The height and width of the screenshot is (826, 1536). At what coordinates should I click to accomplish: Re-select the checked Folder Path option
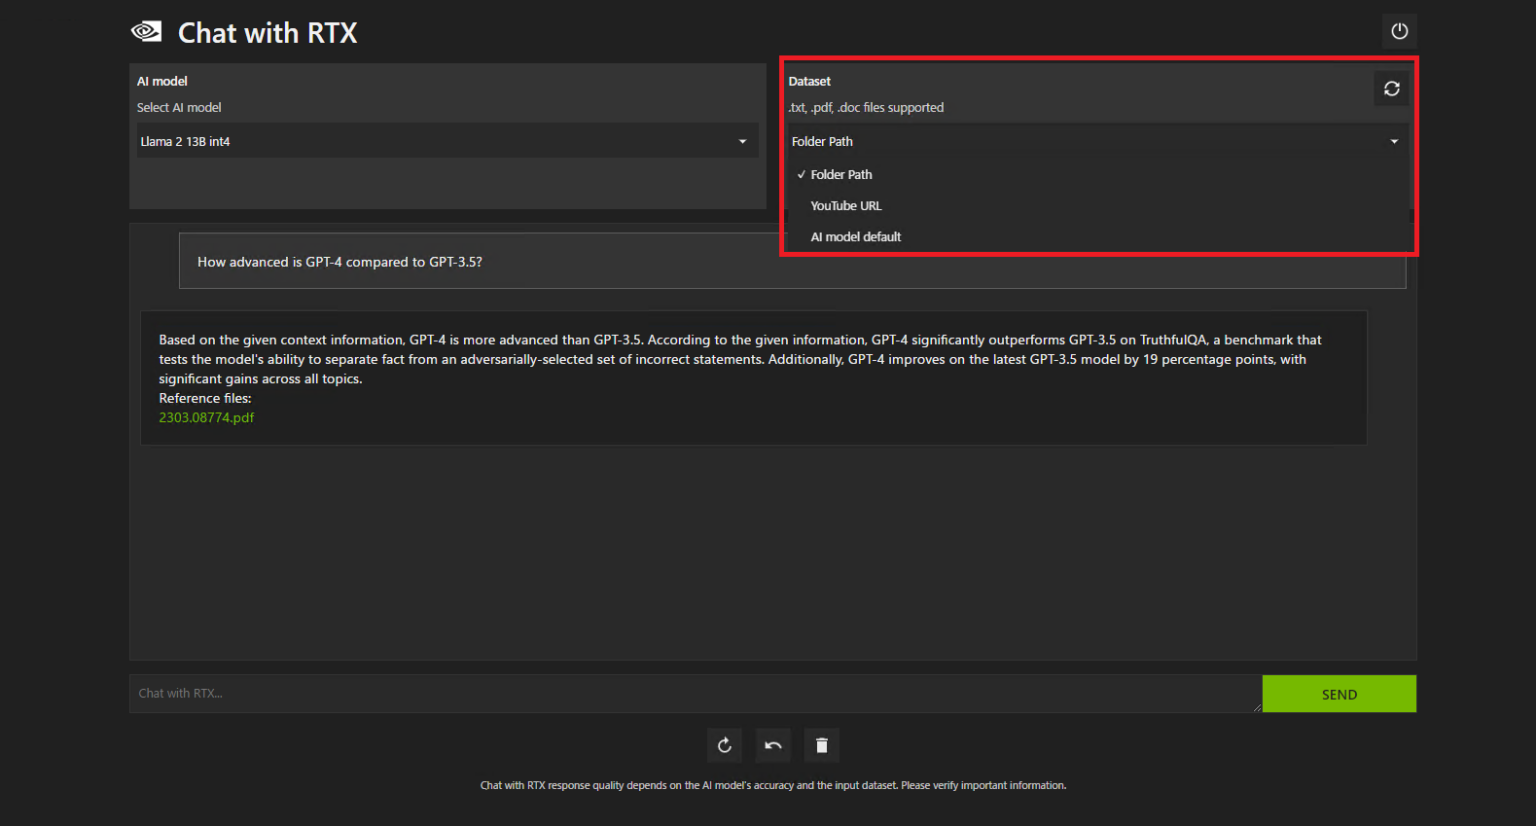click(842, 174)
